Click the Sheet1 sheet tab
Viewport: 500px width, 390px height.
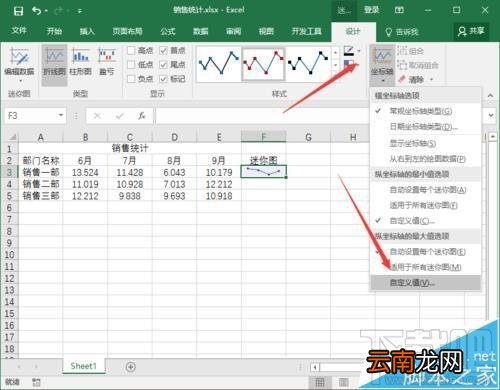(83, 366)
